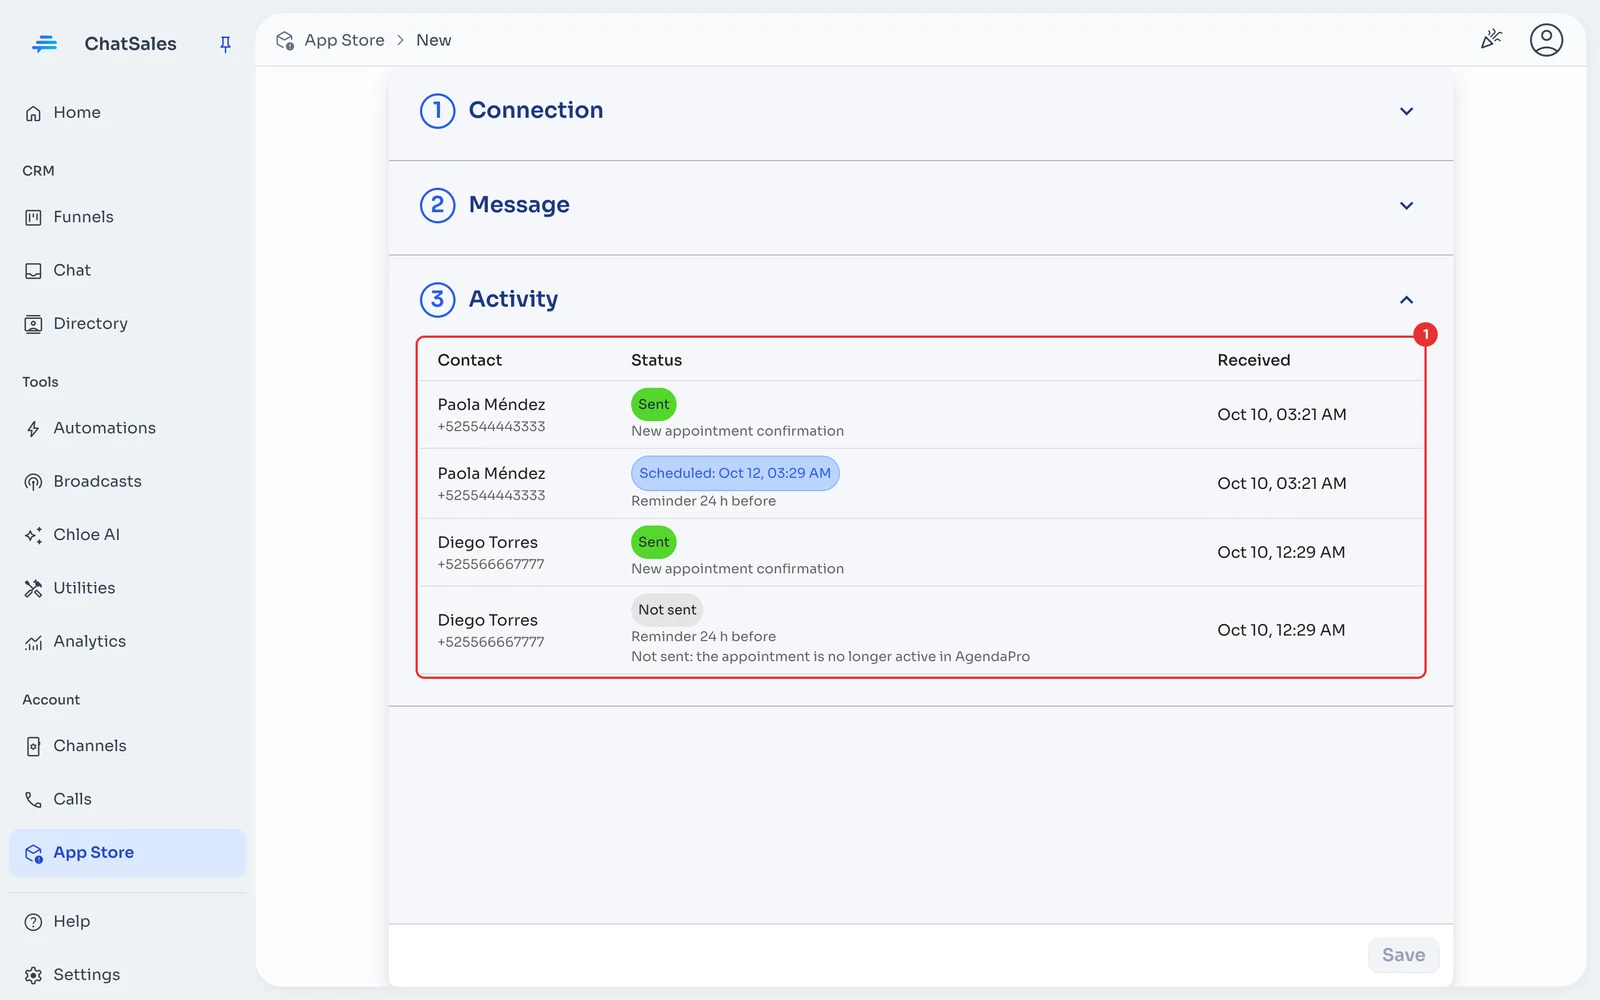Click the Help question mark icon
This screenshot has width=1600, height=1000.
pos(33,922)
